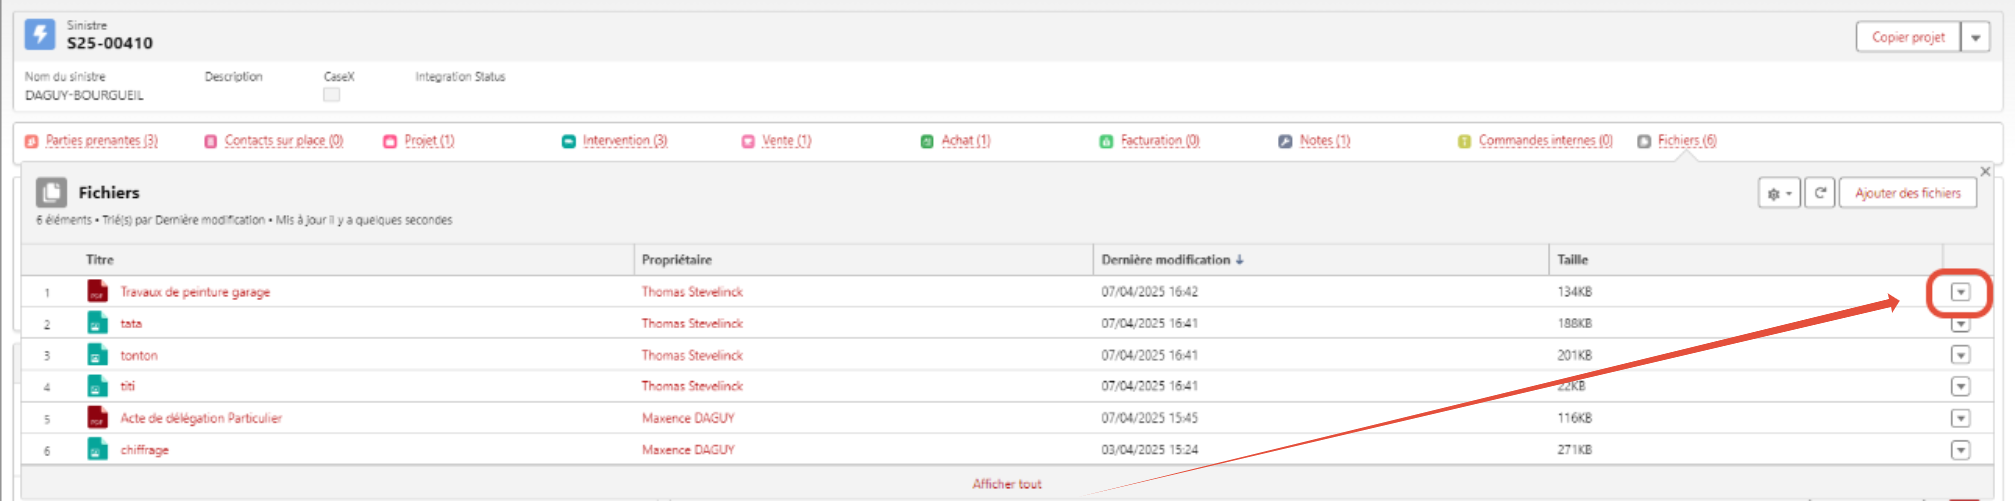The height and width of the screenshot is (501, 2015).
Task: Open the file named titi
Action: (127, 386)
